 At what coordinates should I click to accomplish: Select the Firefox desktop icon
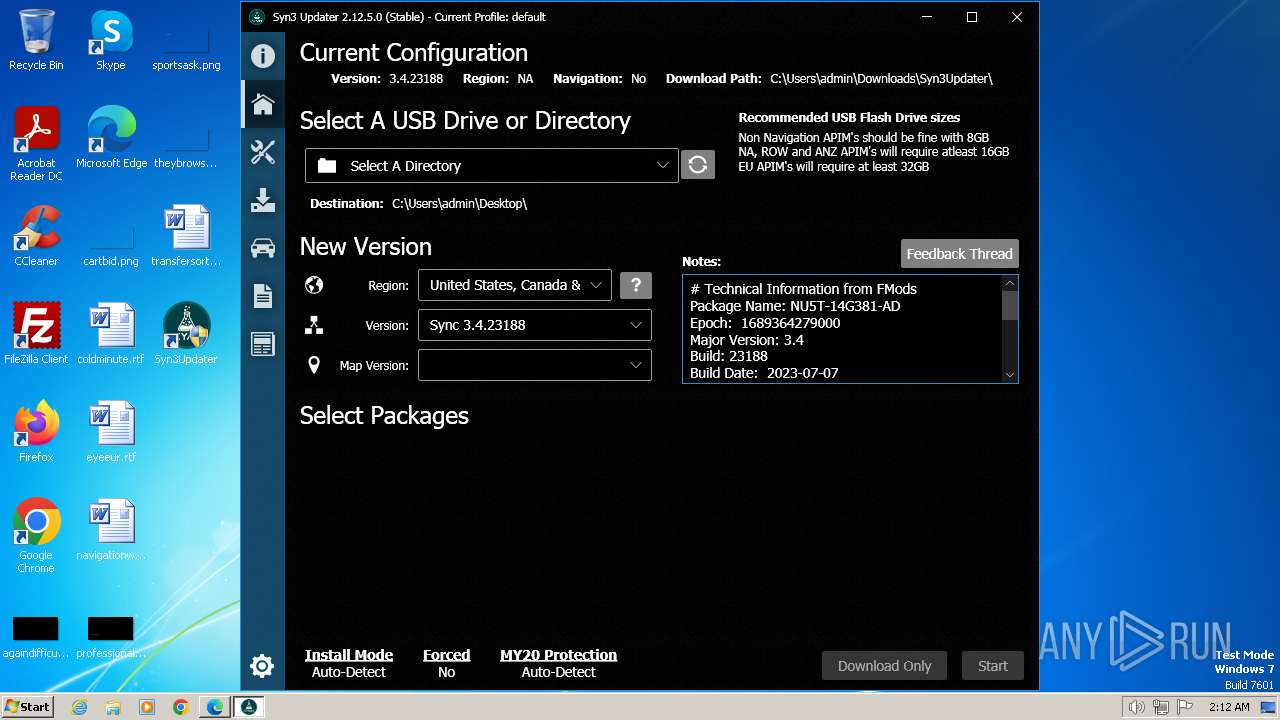click(36, 432)
